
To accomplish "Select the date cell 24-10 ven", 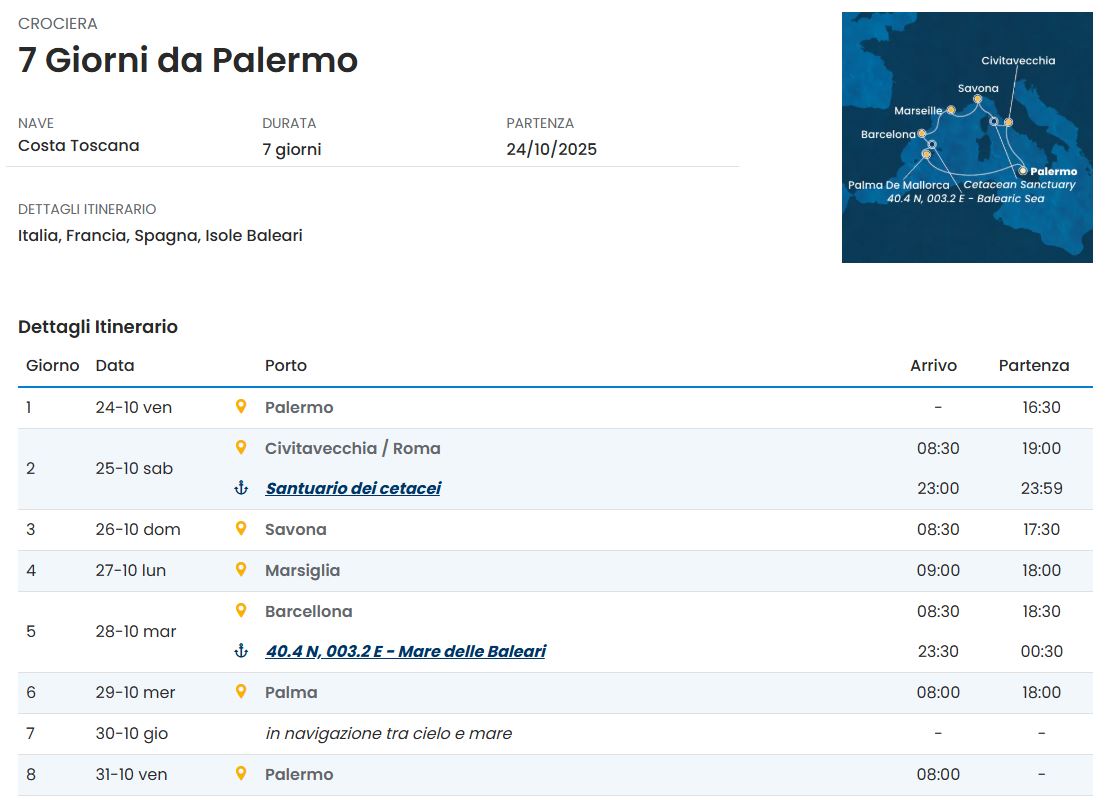I will click(133, 407).
